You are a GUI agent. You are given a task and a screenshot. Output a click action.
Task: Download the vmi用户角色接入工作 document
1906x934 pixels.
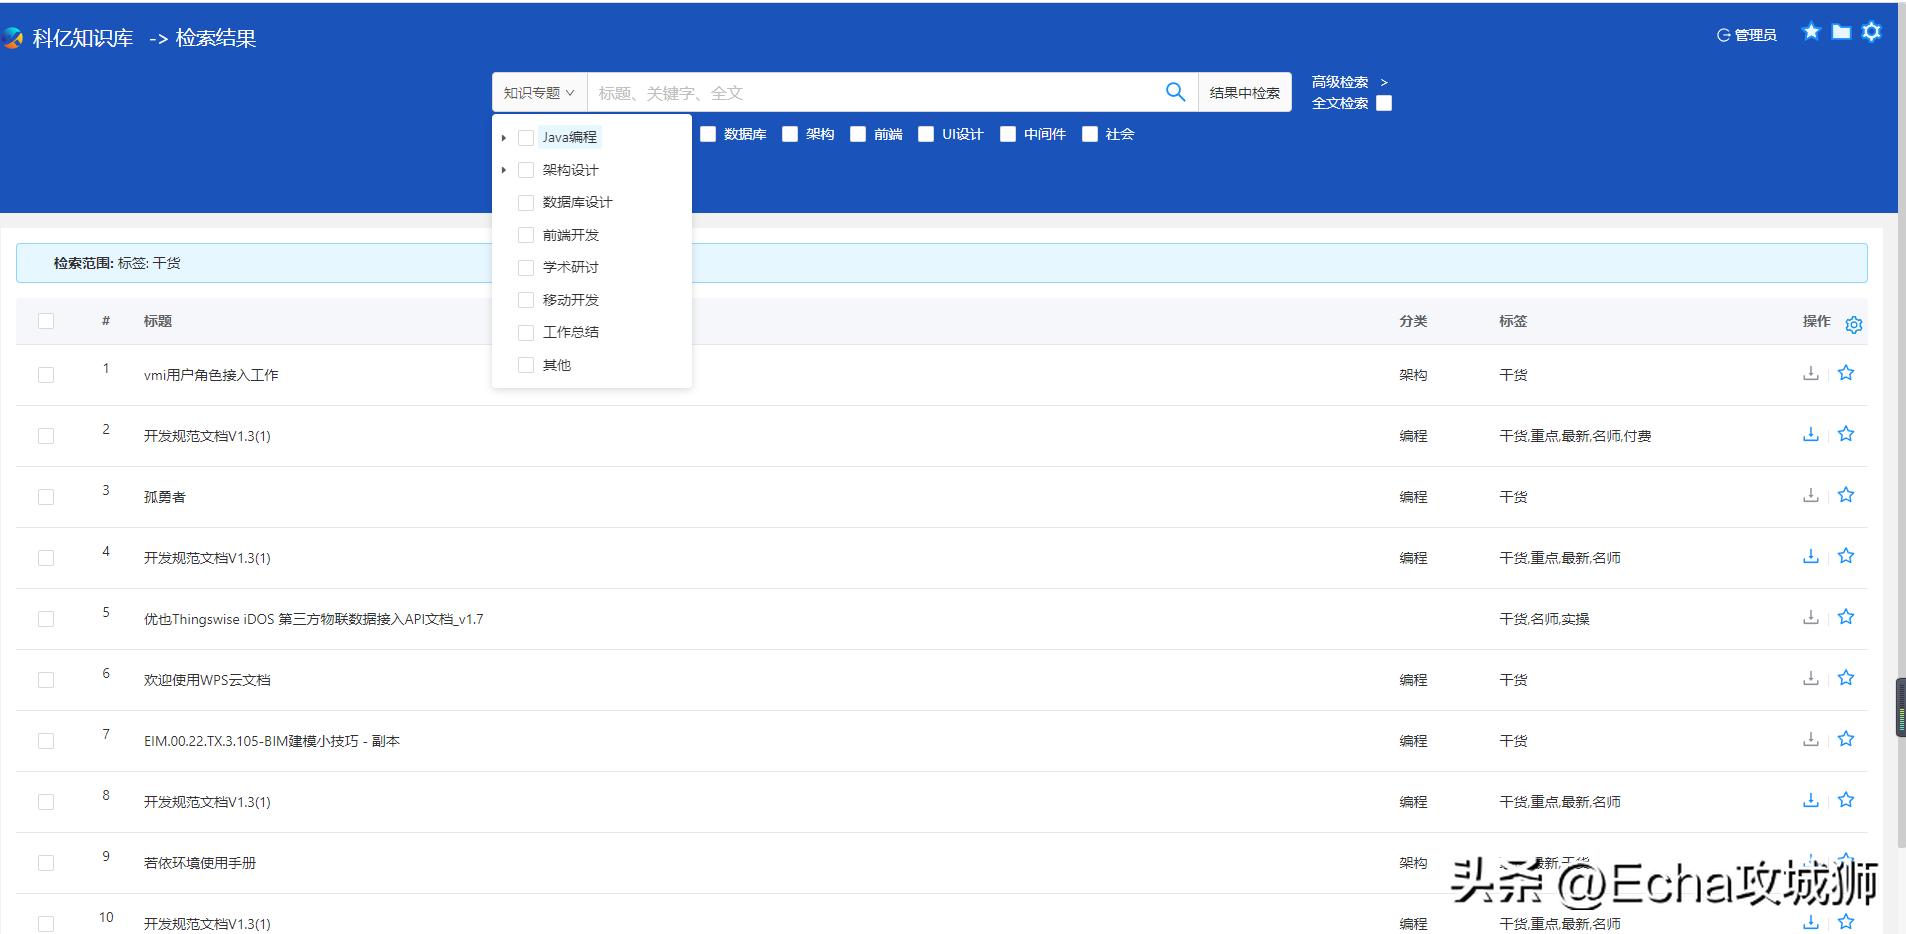click(1810, 373)
